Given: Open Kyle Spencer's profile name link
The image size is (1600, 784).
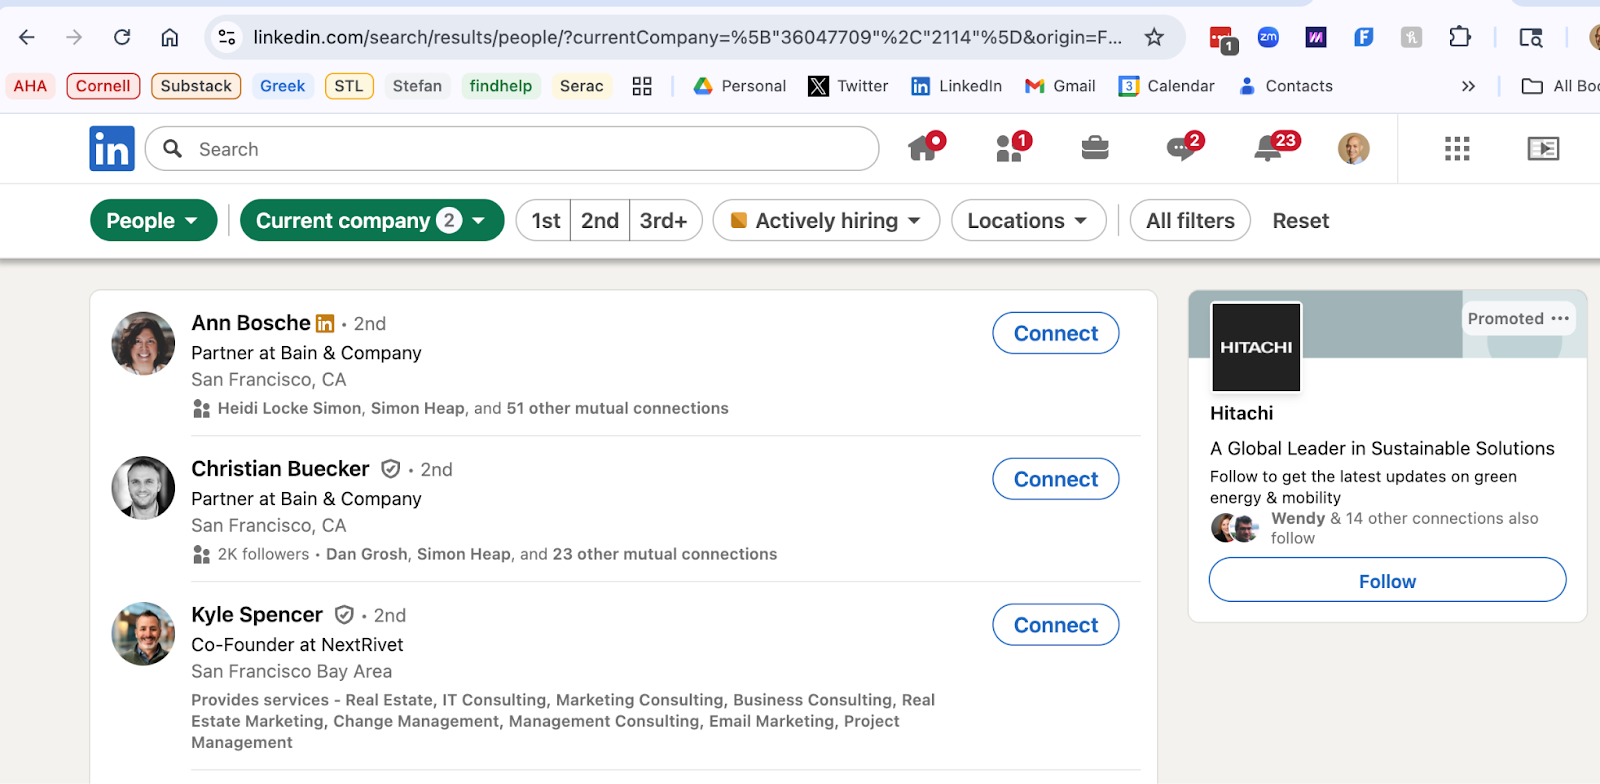Looking at the screenshot, I should (257, 614).
